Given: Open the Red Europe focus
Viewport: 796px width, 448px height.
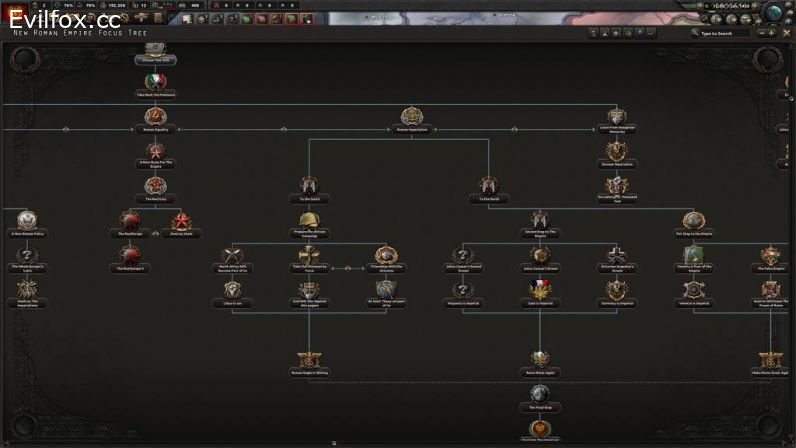Looking at the screenshot, I should [x=130, y=222].
